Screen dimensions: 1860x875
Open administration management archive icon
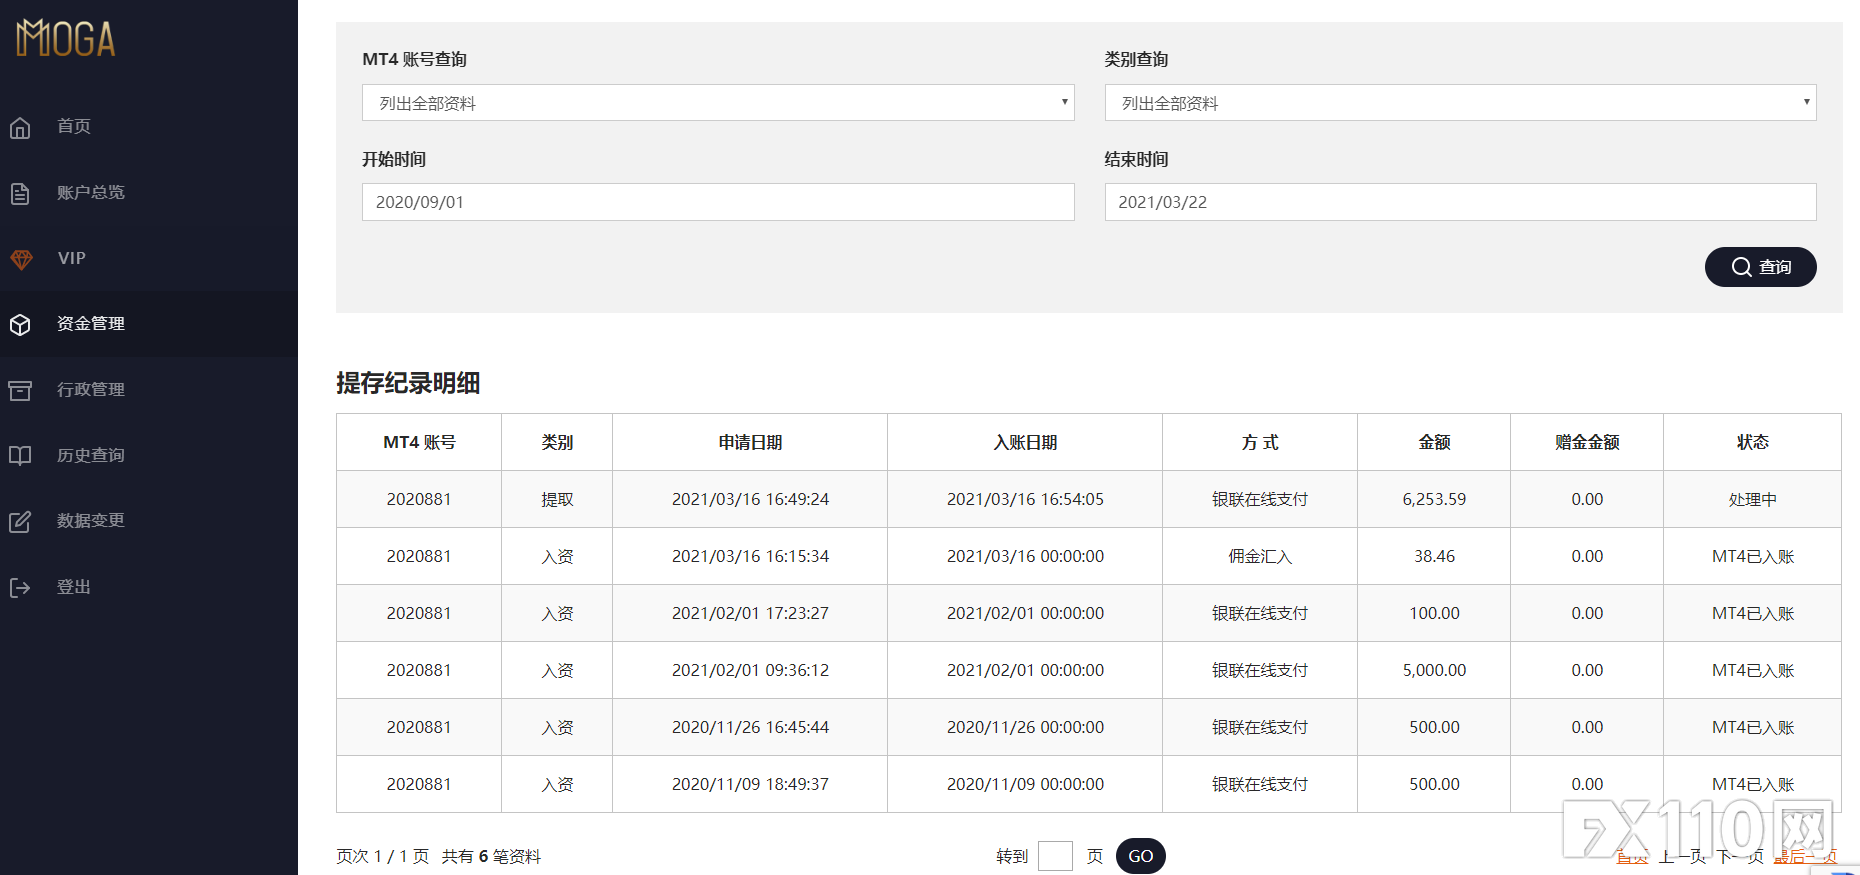click(20, 390)
